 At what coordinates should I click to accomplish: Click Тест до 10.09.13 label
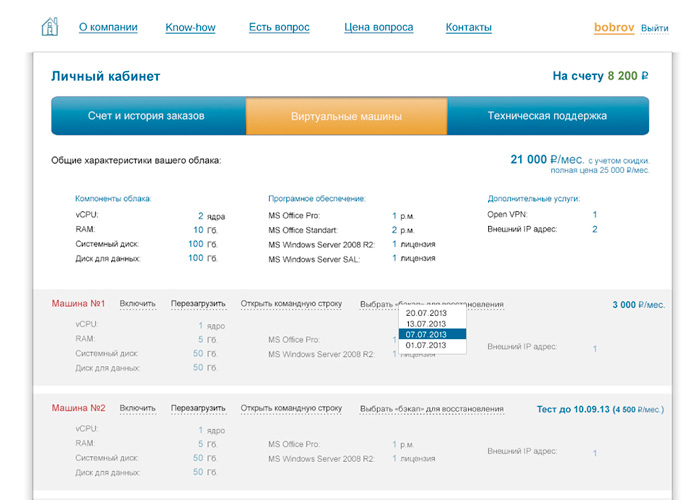(x=573, y=409)
